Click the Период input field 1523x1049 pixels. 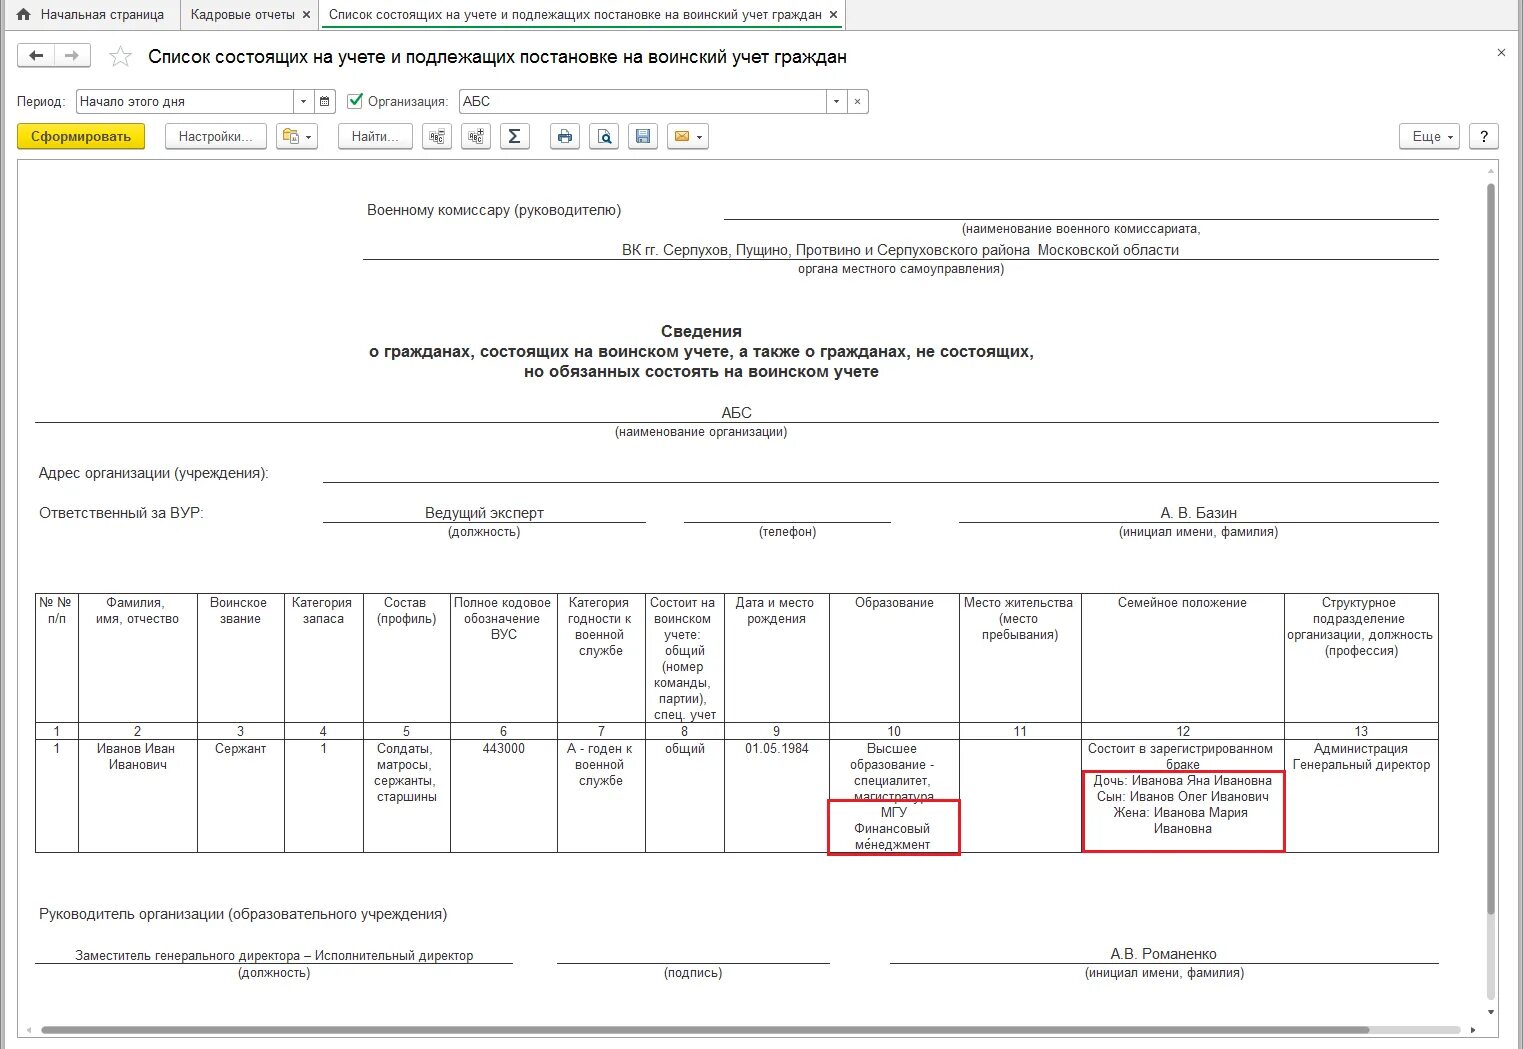(x=185, y=101)
